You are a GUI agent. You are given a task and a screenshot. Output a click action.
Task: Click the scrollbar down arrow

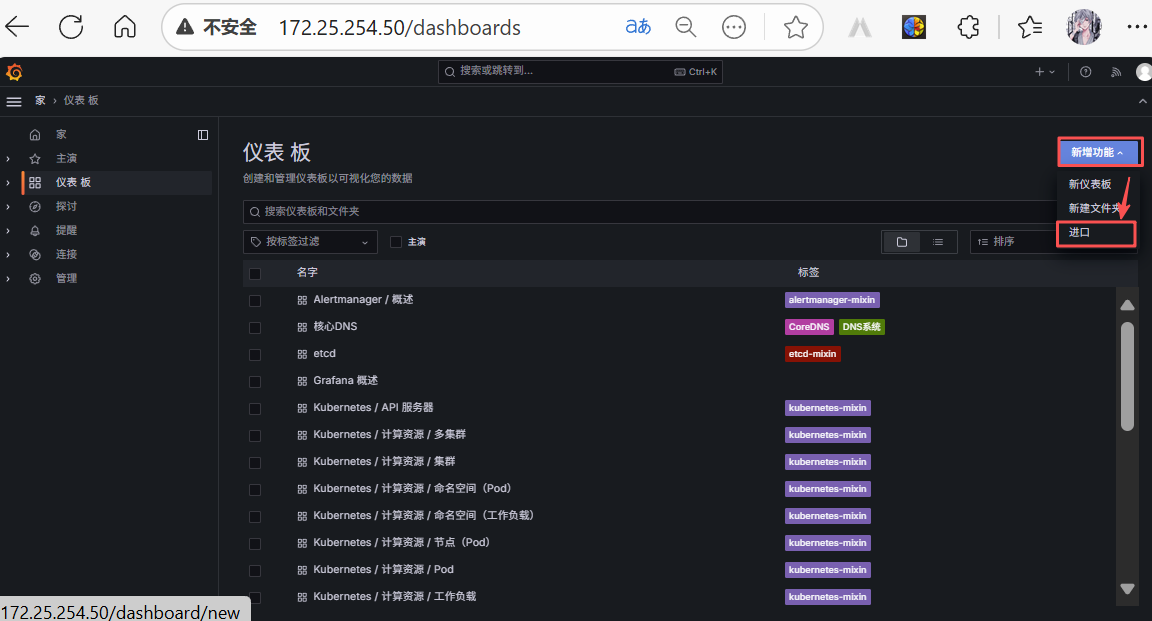(x=1127, y=589)
